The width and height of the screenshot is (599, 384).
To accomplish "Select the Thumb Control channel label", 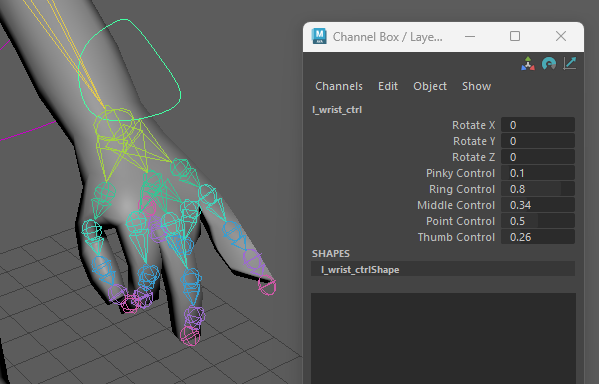I will point(456,238).
